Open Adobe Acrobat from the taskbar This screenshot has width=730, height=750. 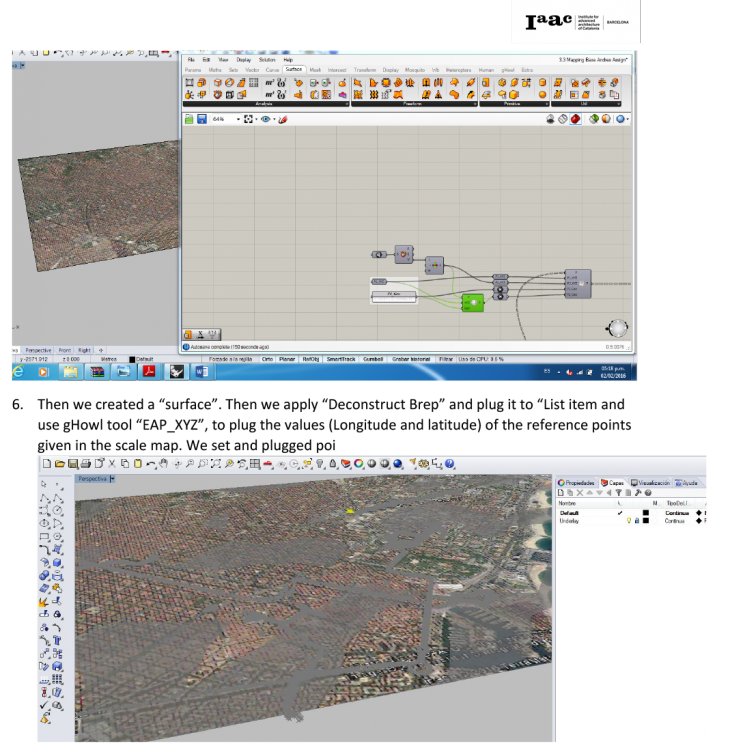pyautogui.click(x=148, y=371)
